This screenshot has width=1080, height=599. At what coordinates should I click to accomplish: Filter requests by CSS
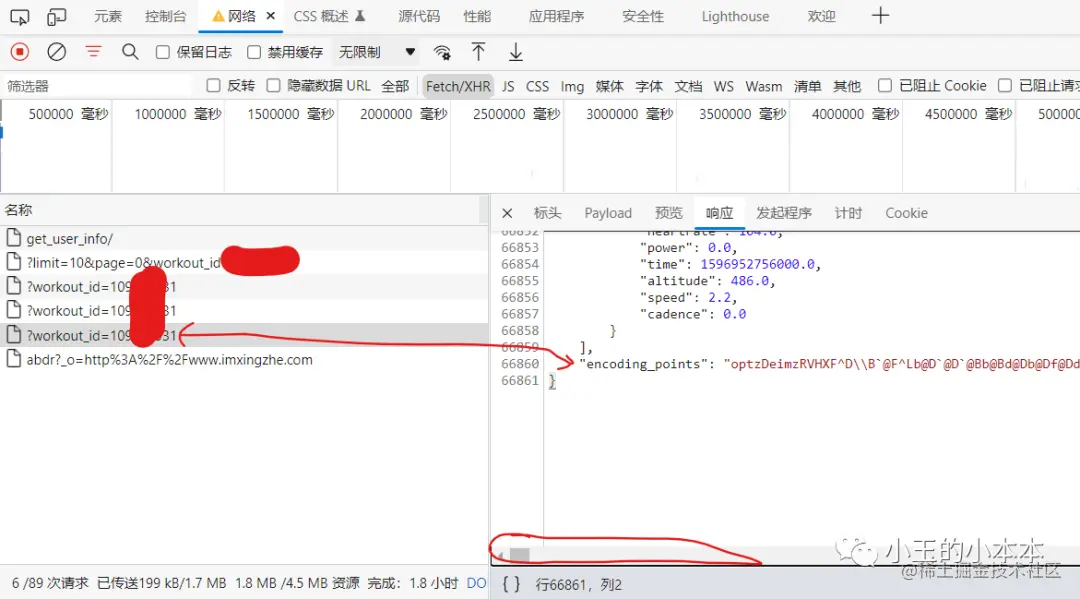pos(537,86)
